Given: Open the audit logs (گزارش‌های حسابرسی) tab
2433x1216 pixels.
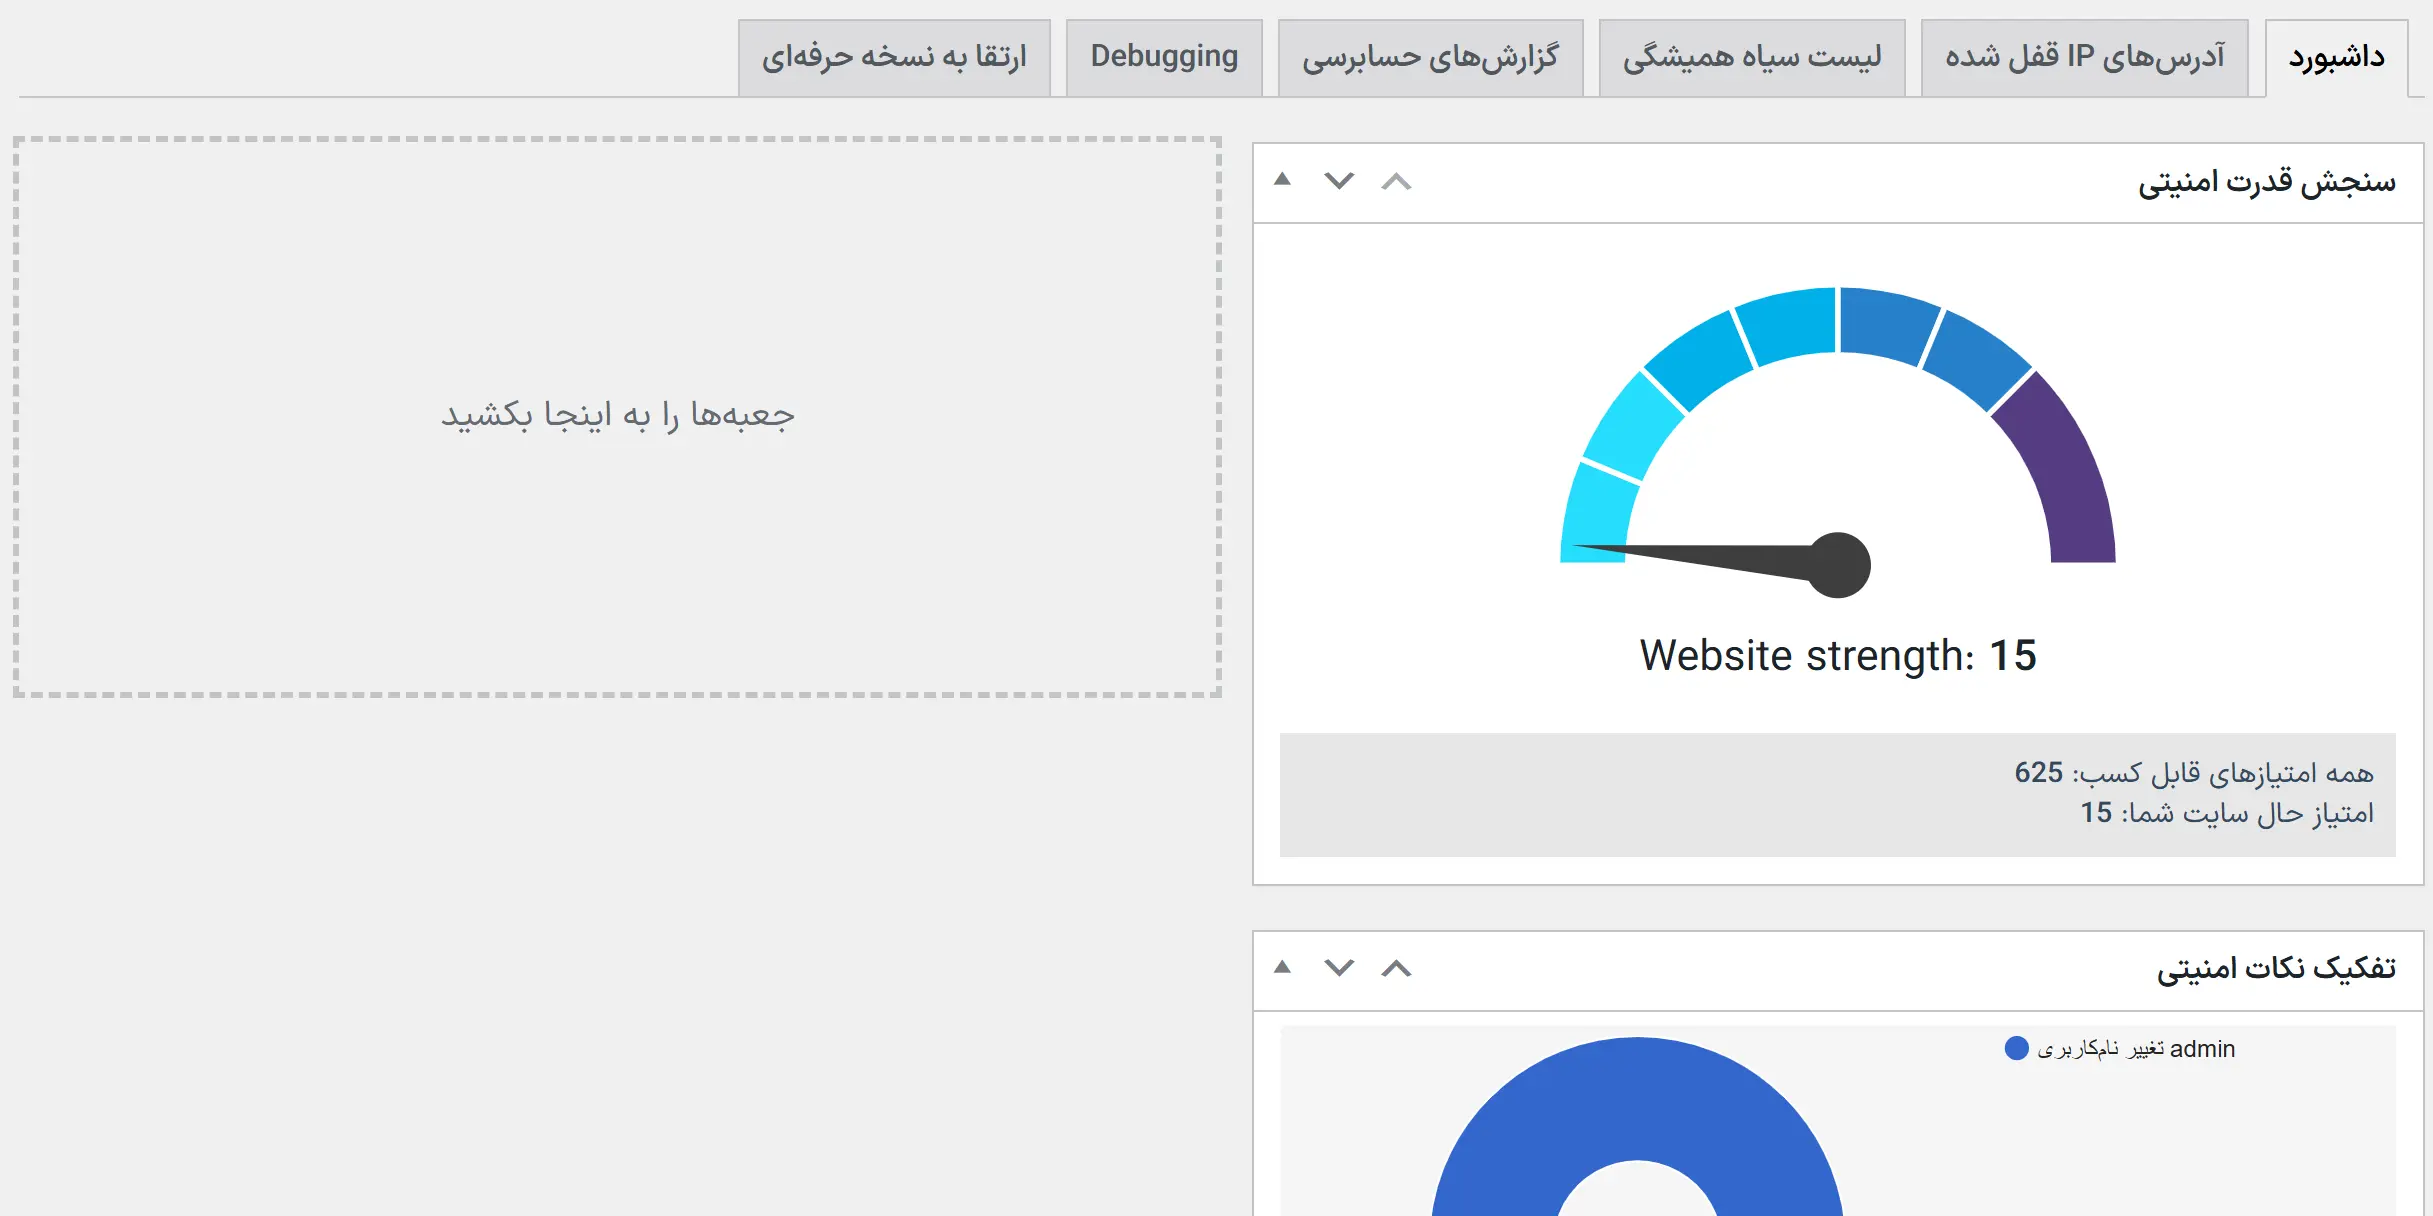Looking at the screenshot, I should (1430, 57).
